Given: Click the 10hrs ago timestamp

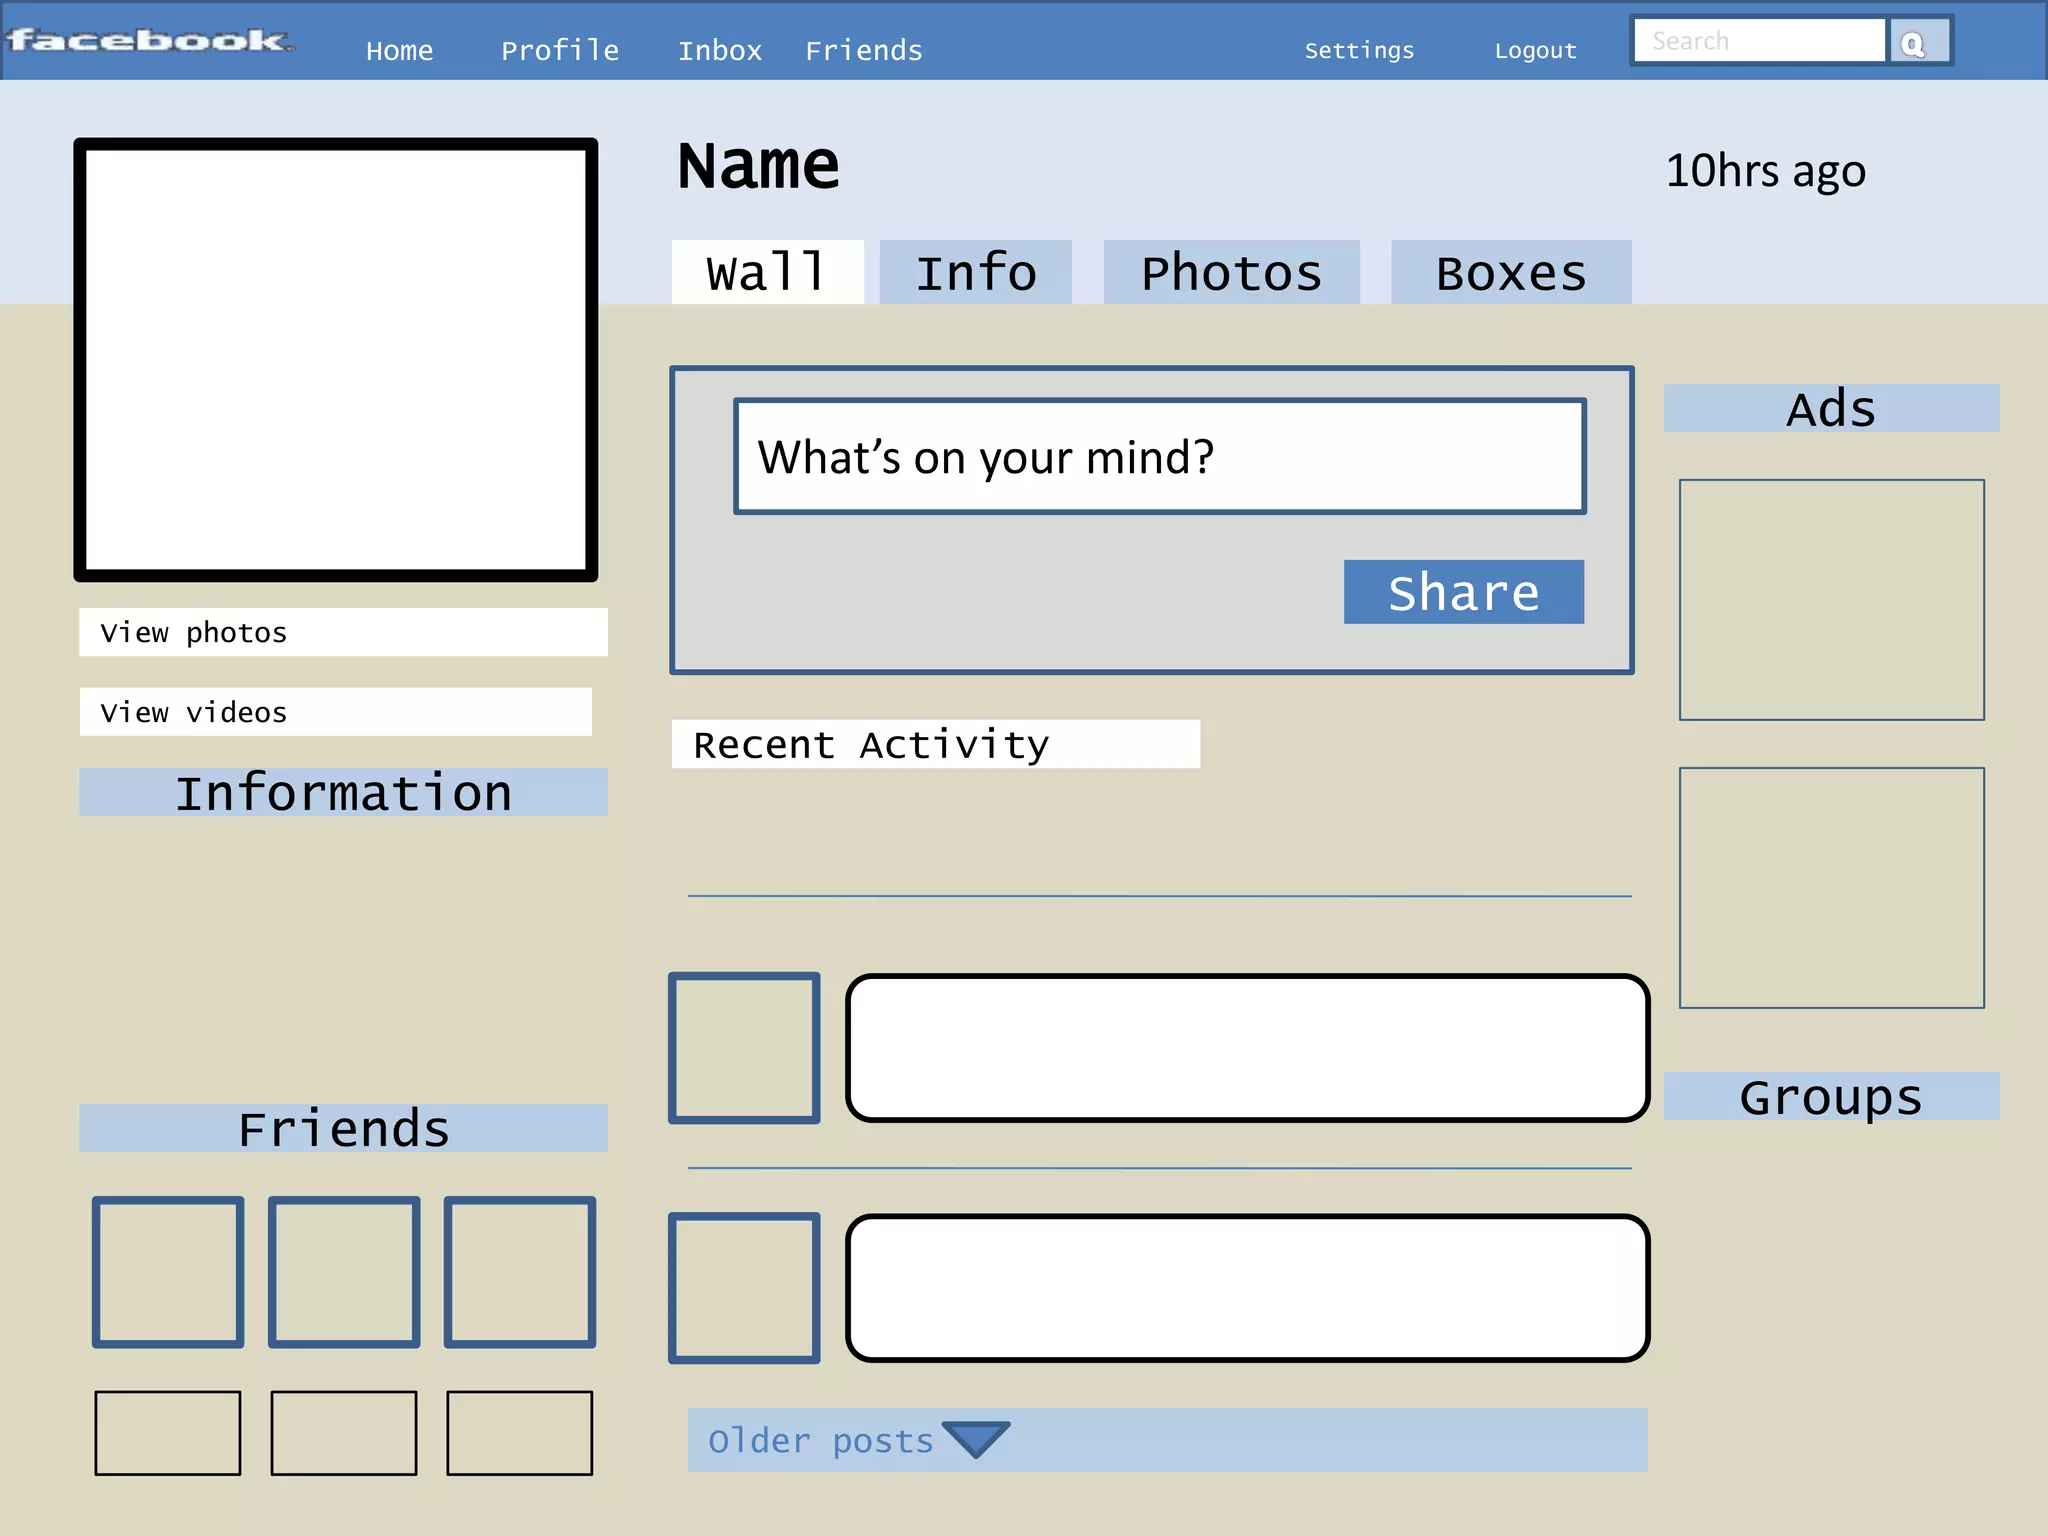Looking at the screenshot, I should pos(1765,171).
